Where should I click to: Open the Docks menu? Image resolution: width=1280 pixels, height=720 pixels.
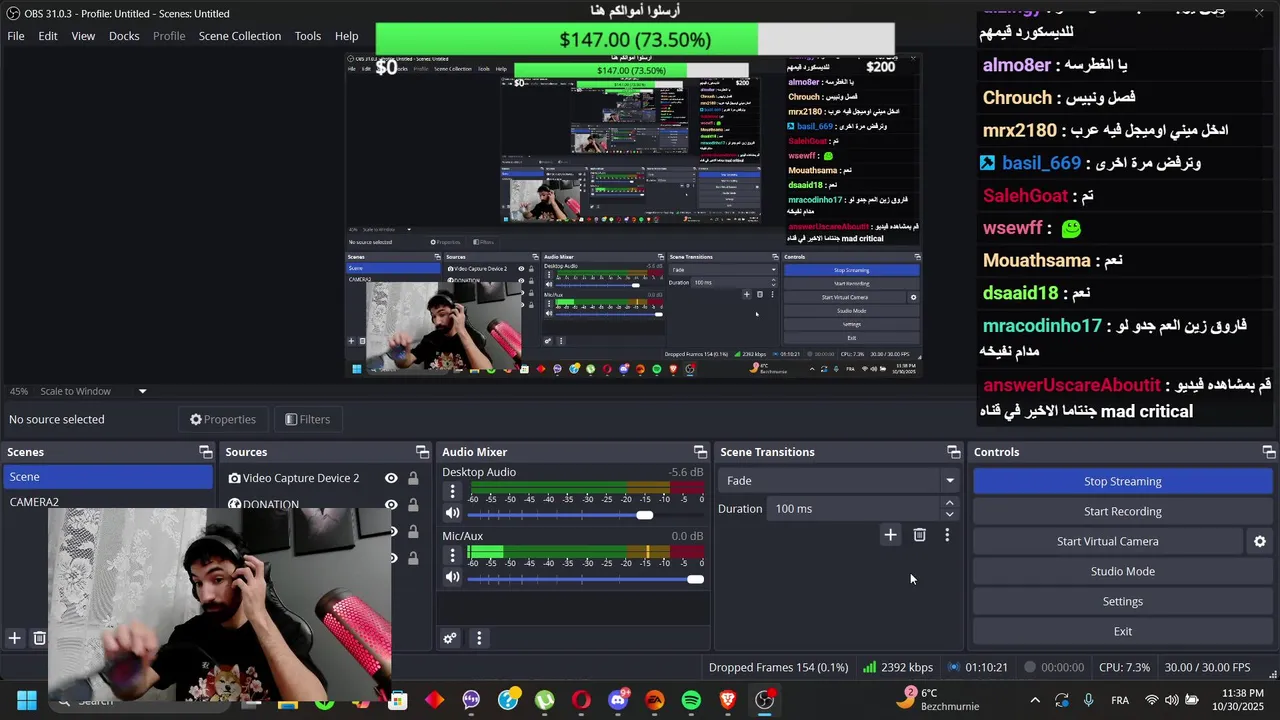click(124, 36)
